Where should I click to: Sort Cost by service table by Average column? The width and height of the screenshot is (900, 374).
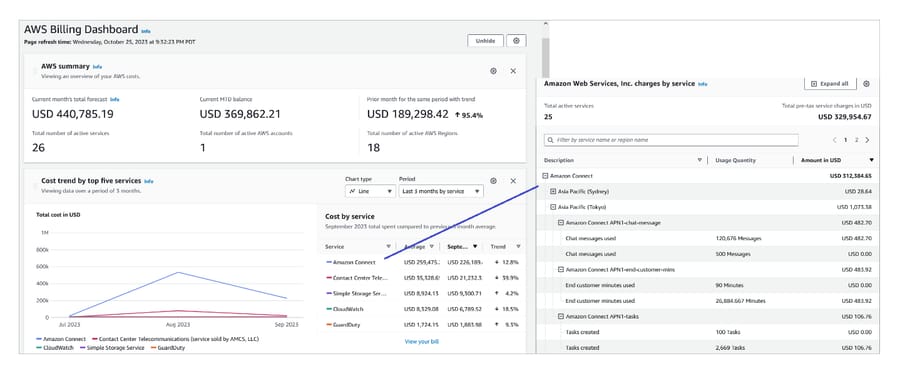(x=432, y=247)
